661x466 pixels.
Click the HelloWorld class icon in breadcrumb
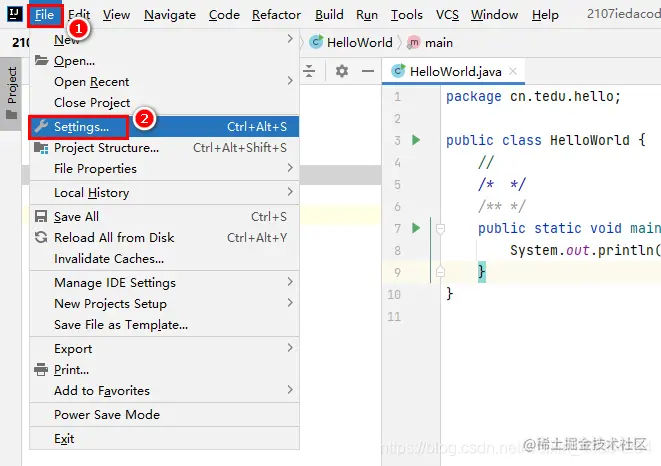[x=316, y=42]
